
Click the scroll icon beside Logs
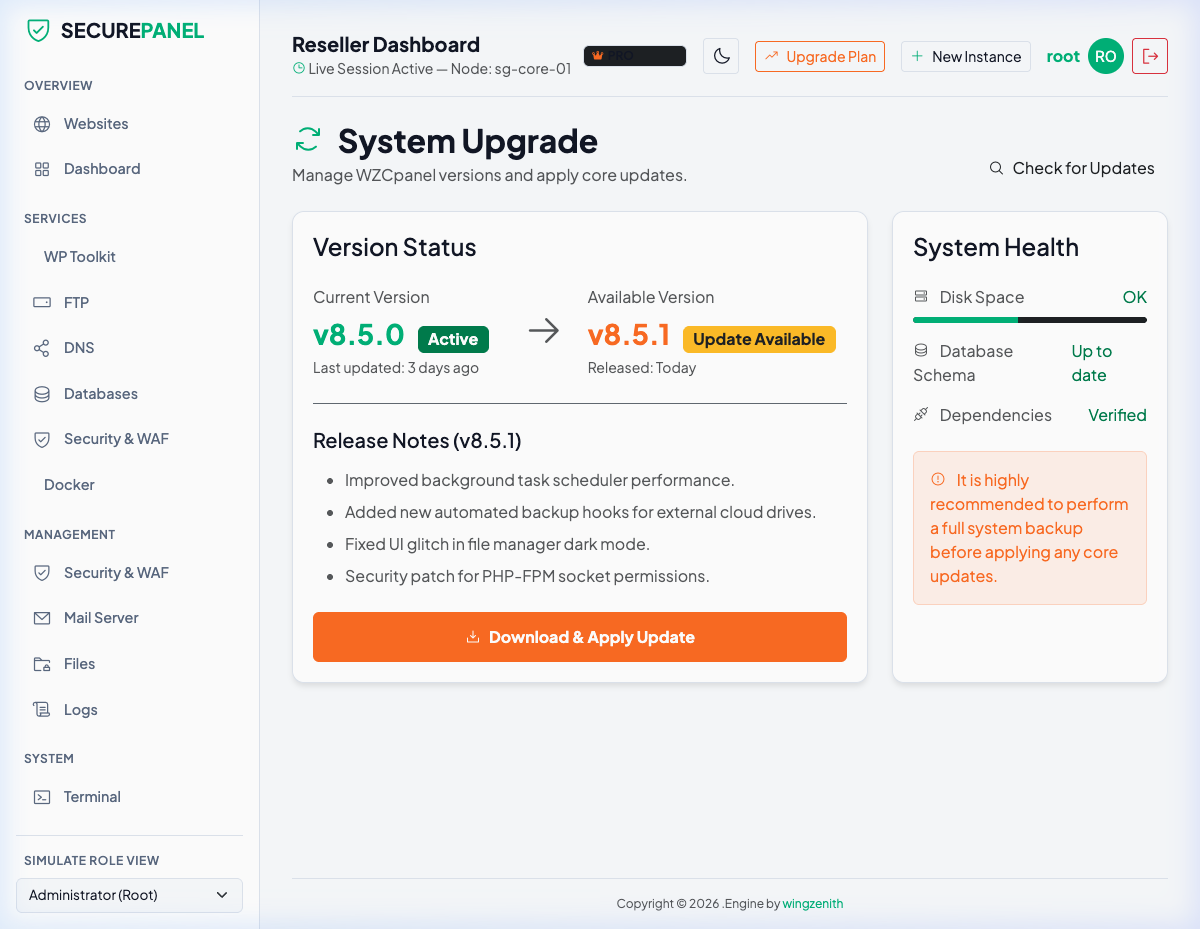[x=42, y=710]
